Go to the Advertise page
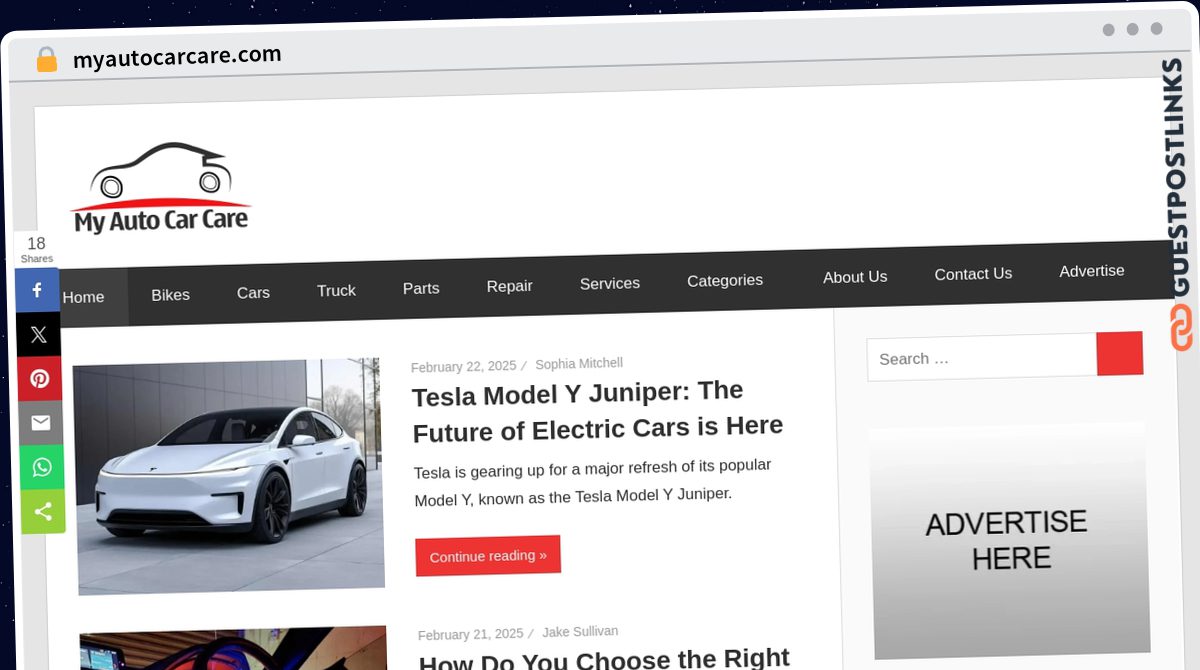1200x670 pixels. click(x=1092, y=271)
